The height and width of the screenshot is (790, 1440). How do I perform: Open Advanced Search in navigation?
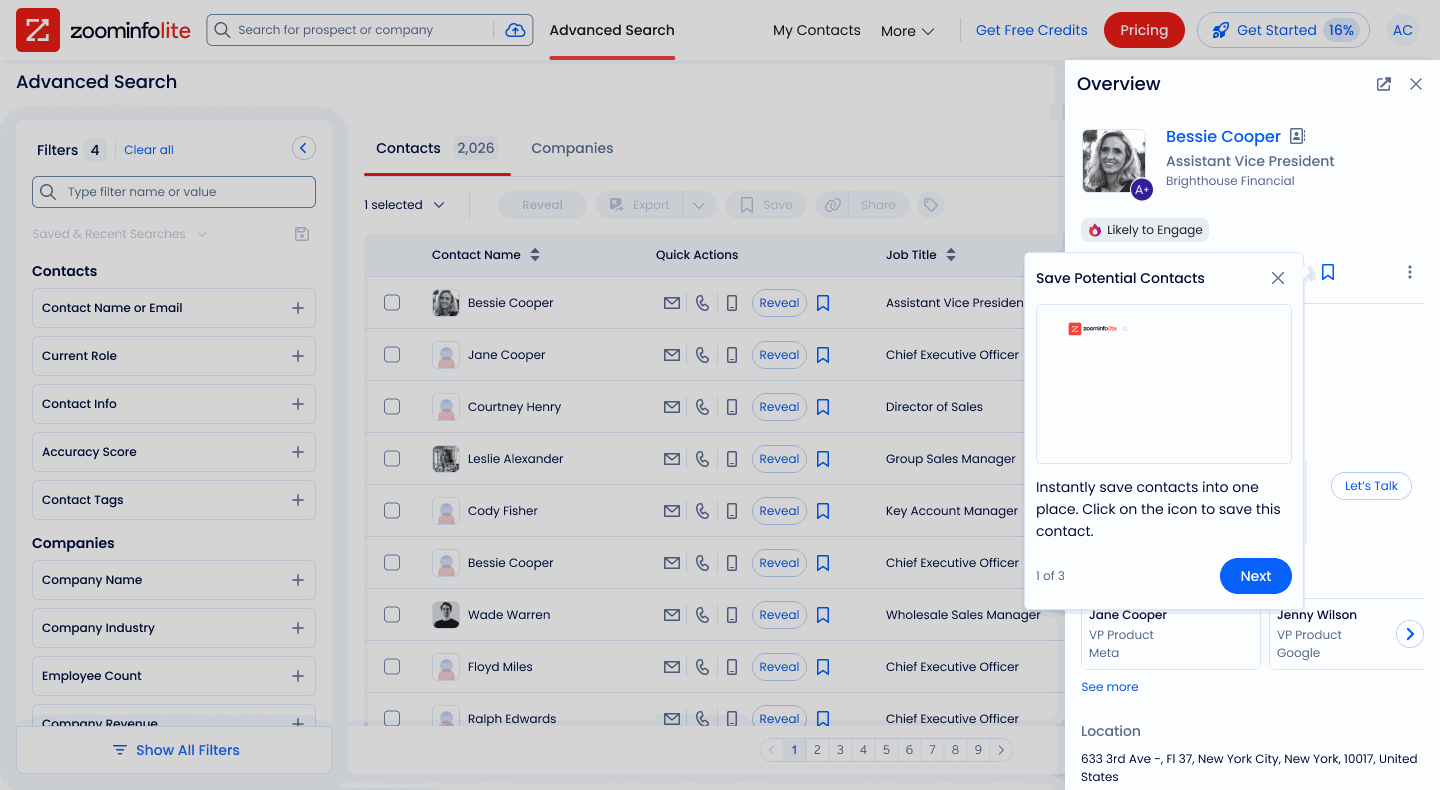pyautogui.click(x=612, y=30)
